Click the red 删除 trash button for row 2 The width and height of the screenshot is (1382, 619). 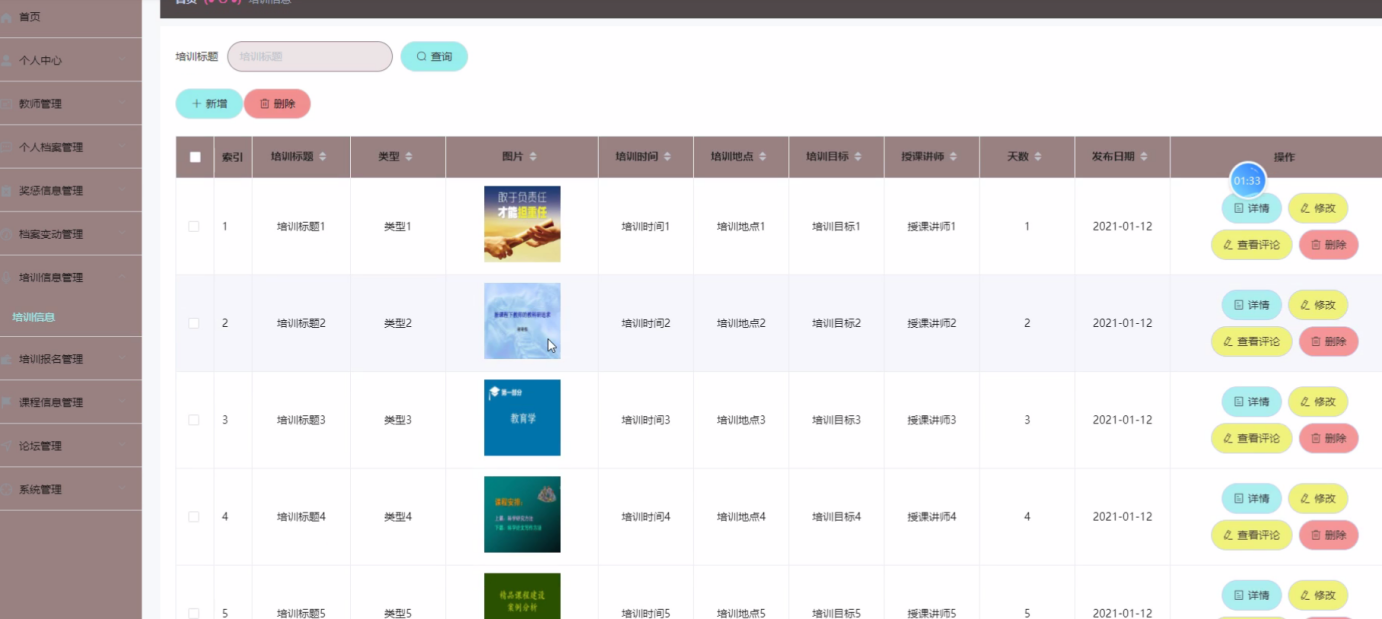[x=1328, y=342]
